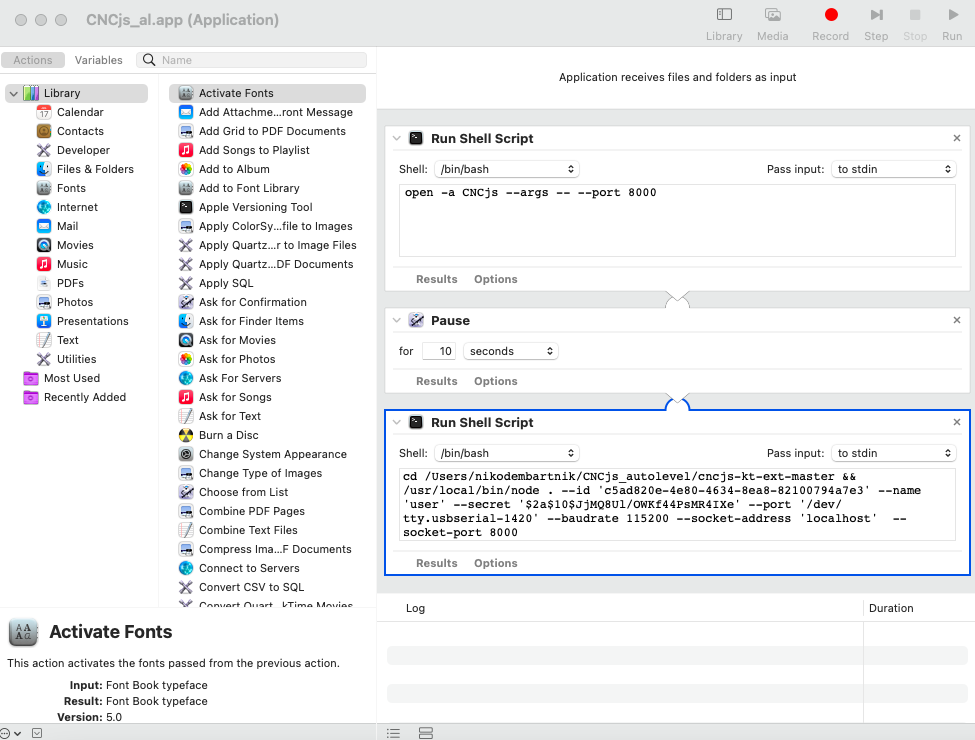Select the Internet category icon

click(x=44, y=207)
